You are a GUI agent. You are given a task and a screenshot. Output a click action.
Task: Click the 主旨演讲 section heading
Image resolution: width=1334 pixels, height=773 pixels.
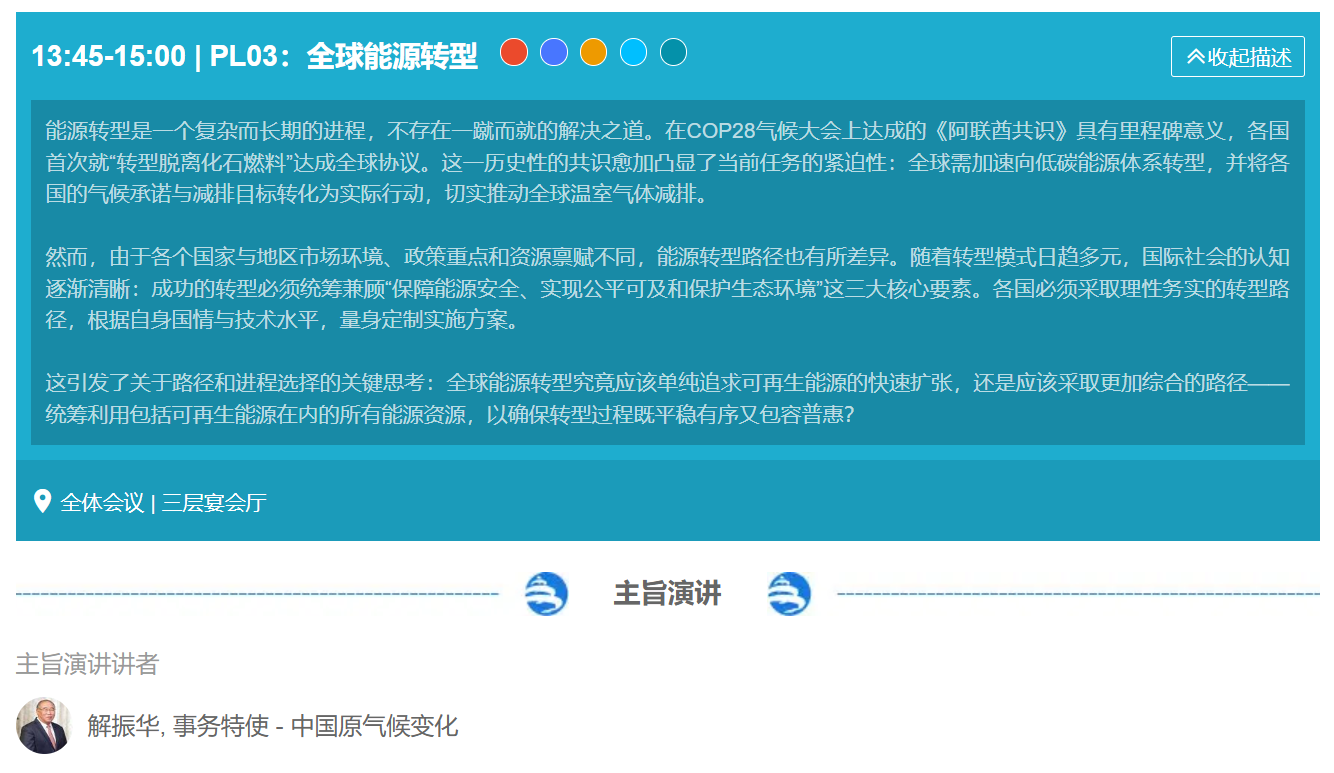[667, 594]
